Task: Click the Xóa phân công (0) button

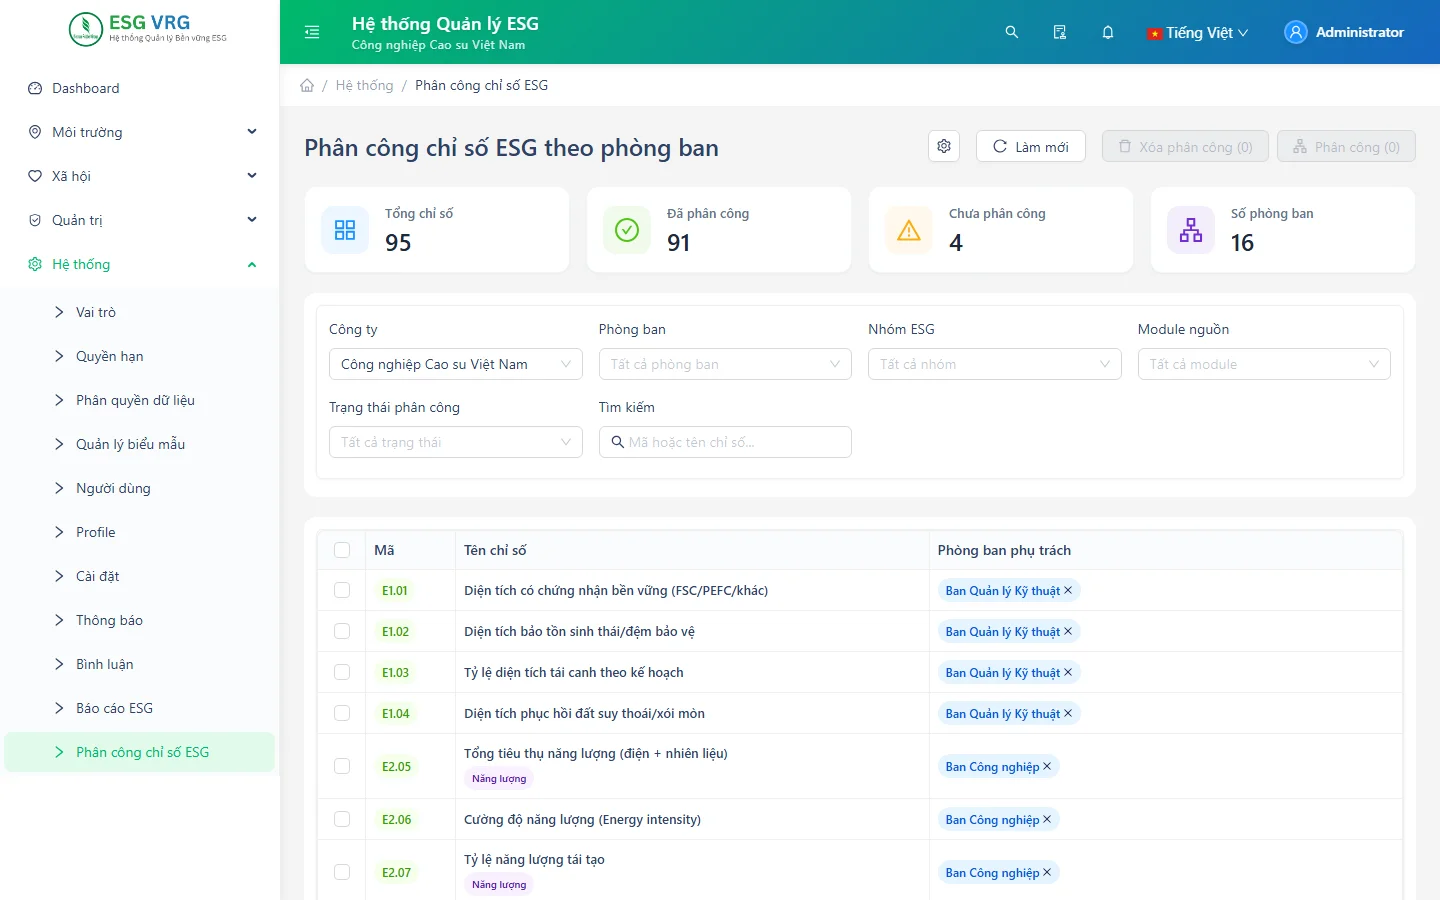Action: pos(1185,146)
